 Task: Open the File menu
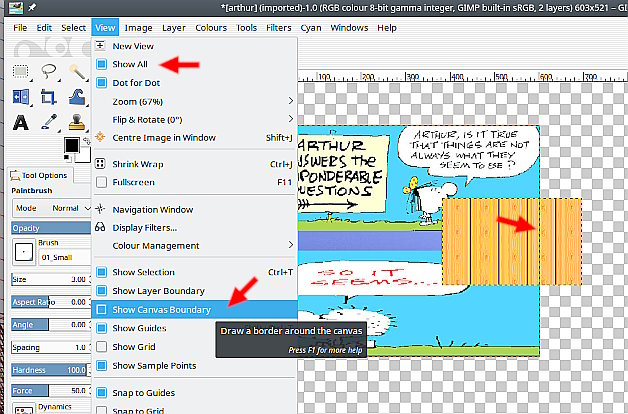pos(20,28)
